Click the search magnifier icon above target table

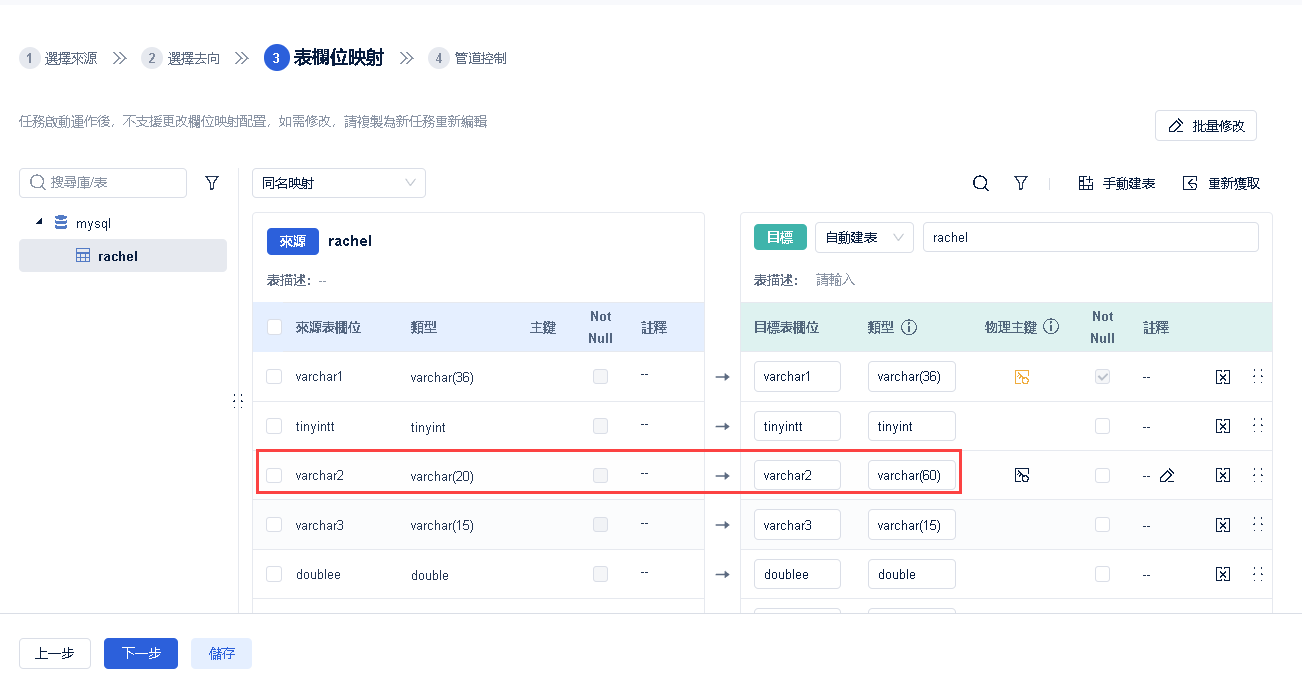click(x=981, y=183)
